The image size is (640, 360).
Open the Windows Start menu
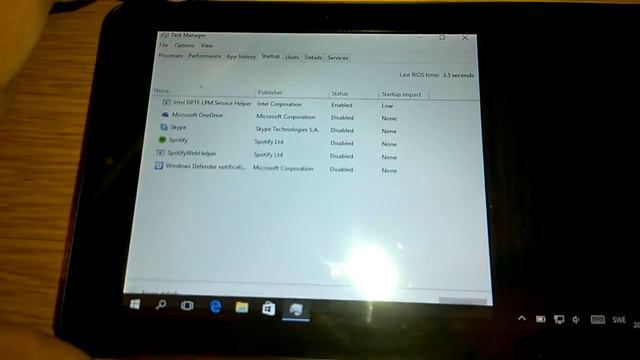tap(135, 304)
